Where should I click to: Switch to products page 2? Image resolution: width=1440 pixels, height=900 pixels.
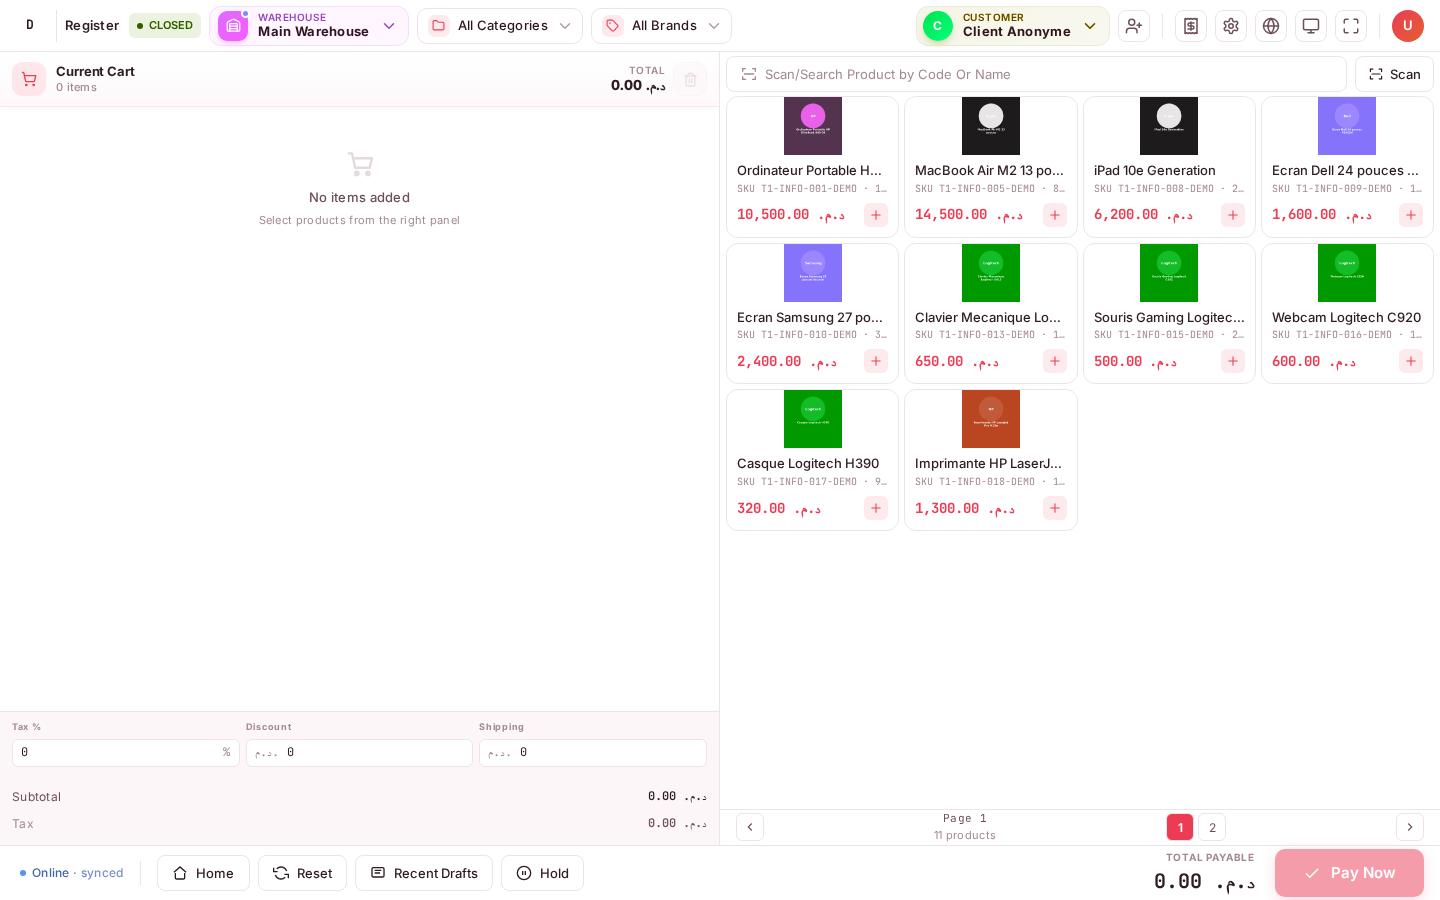[x=1212, y=827]
